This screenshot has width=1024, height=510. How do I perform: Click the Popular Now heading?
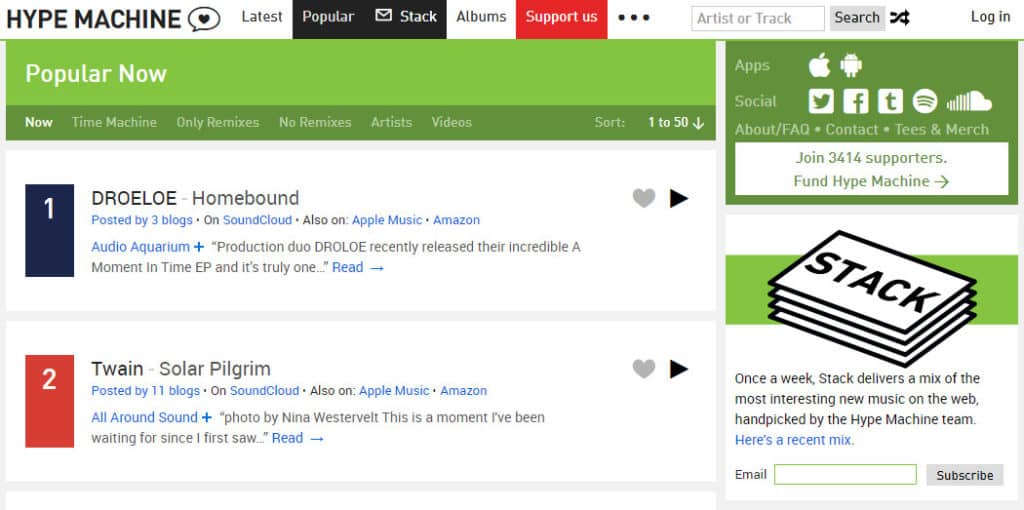point(96,74)
